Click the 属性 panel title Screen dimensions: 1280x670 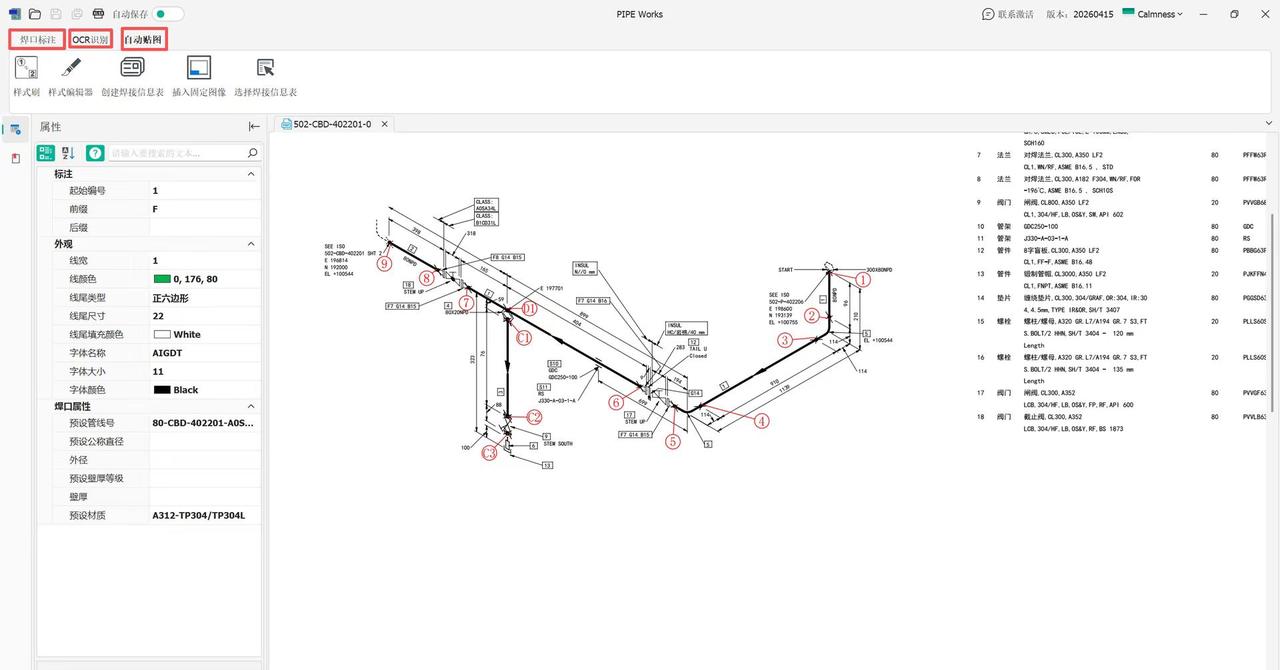[x=50, y=127]
